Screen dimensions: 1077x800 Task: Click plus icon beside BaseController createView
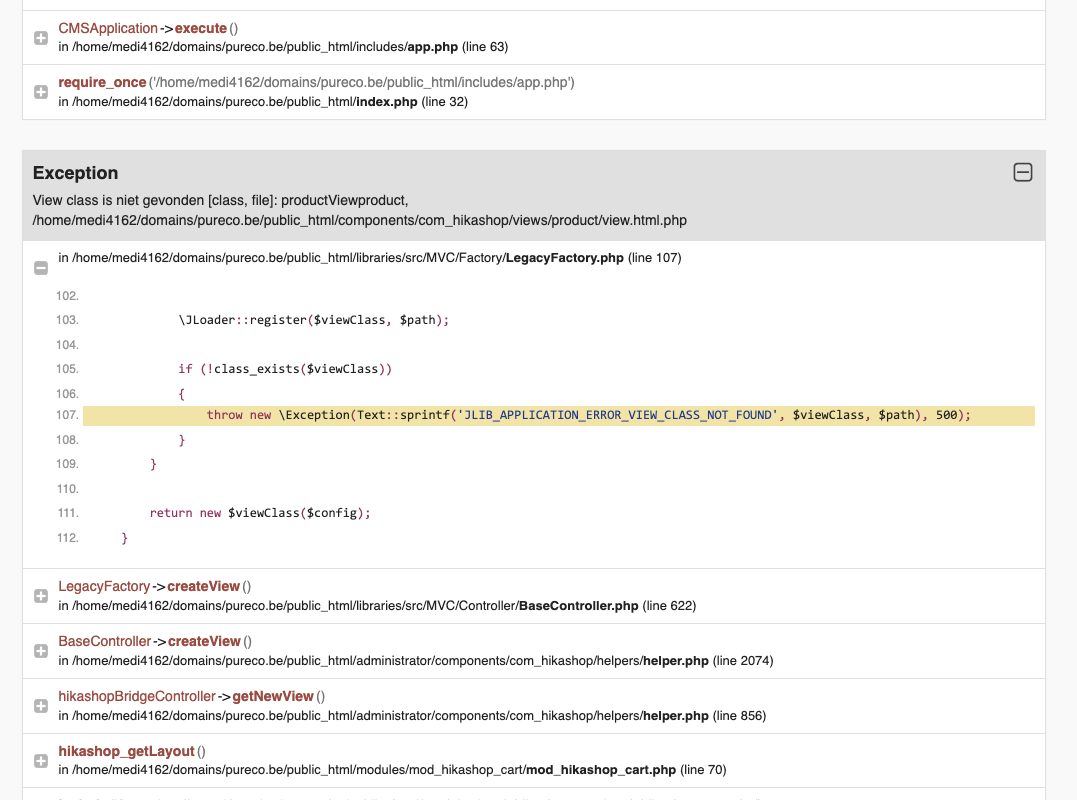pyautogui.click(x=41, y=651)
